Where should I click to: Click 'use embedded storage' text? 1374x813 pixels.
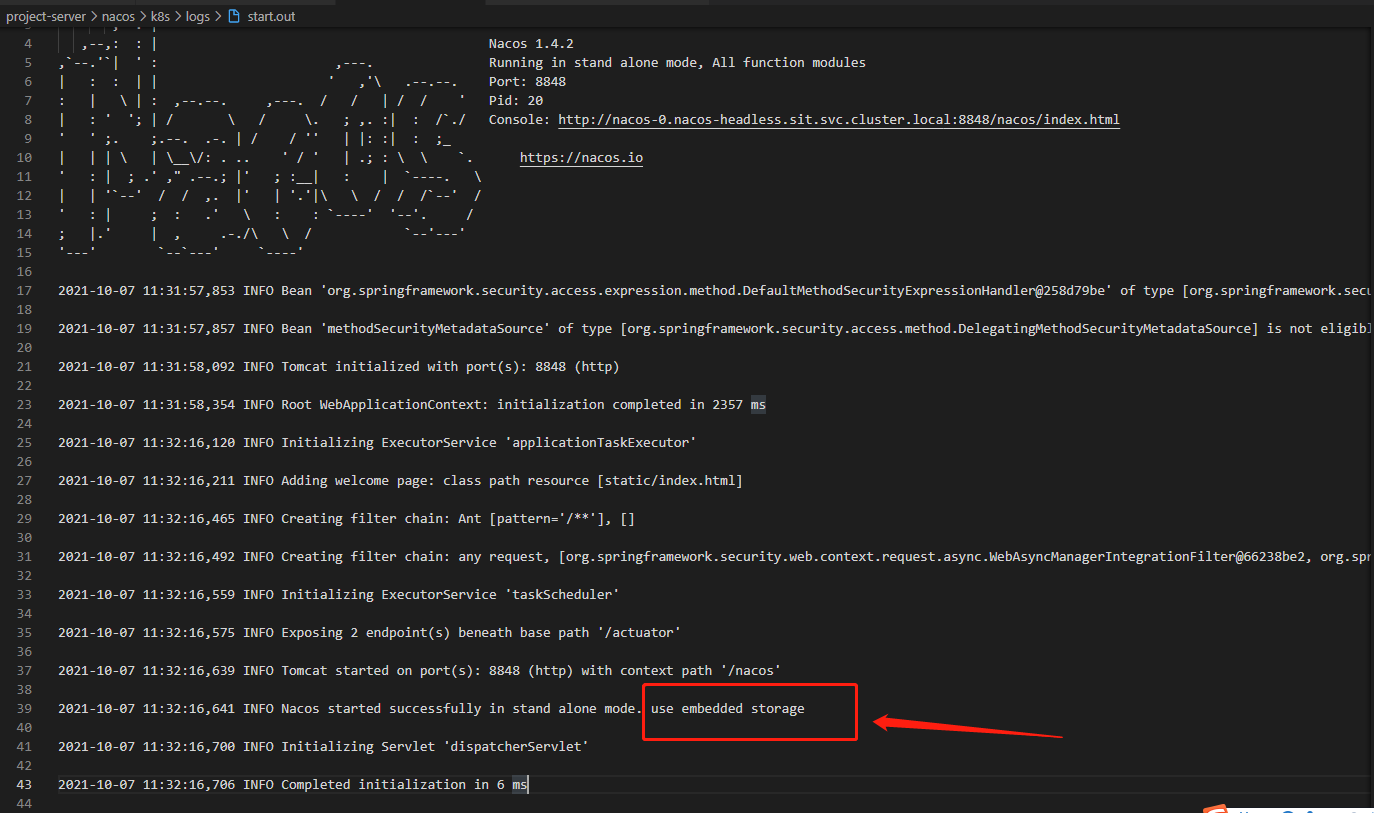point(727,709)
